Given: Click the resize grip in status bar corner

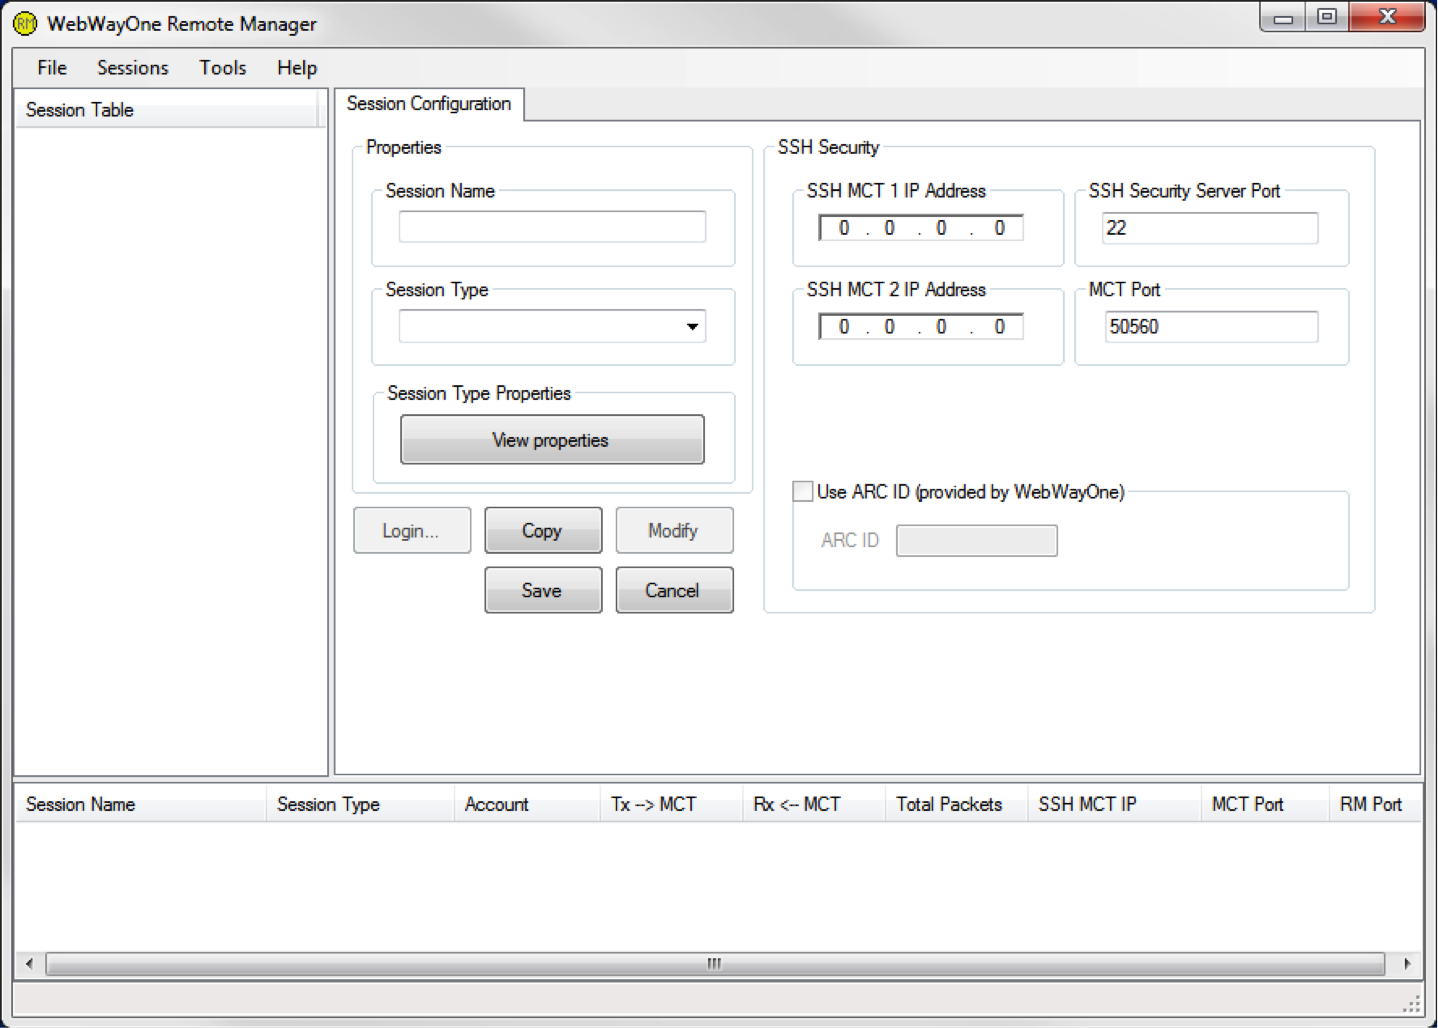Looking at the screenshot, I should [x=1411, y=1003].
